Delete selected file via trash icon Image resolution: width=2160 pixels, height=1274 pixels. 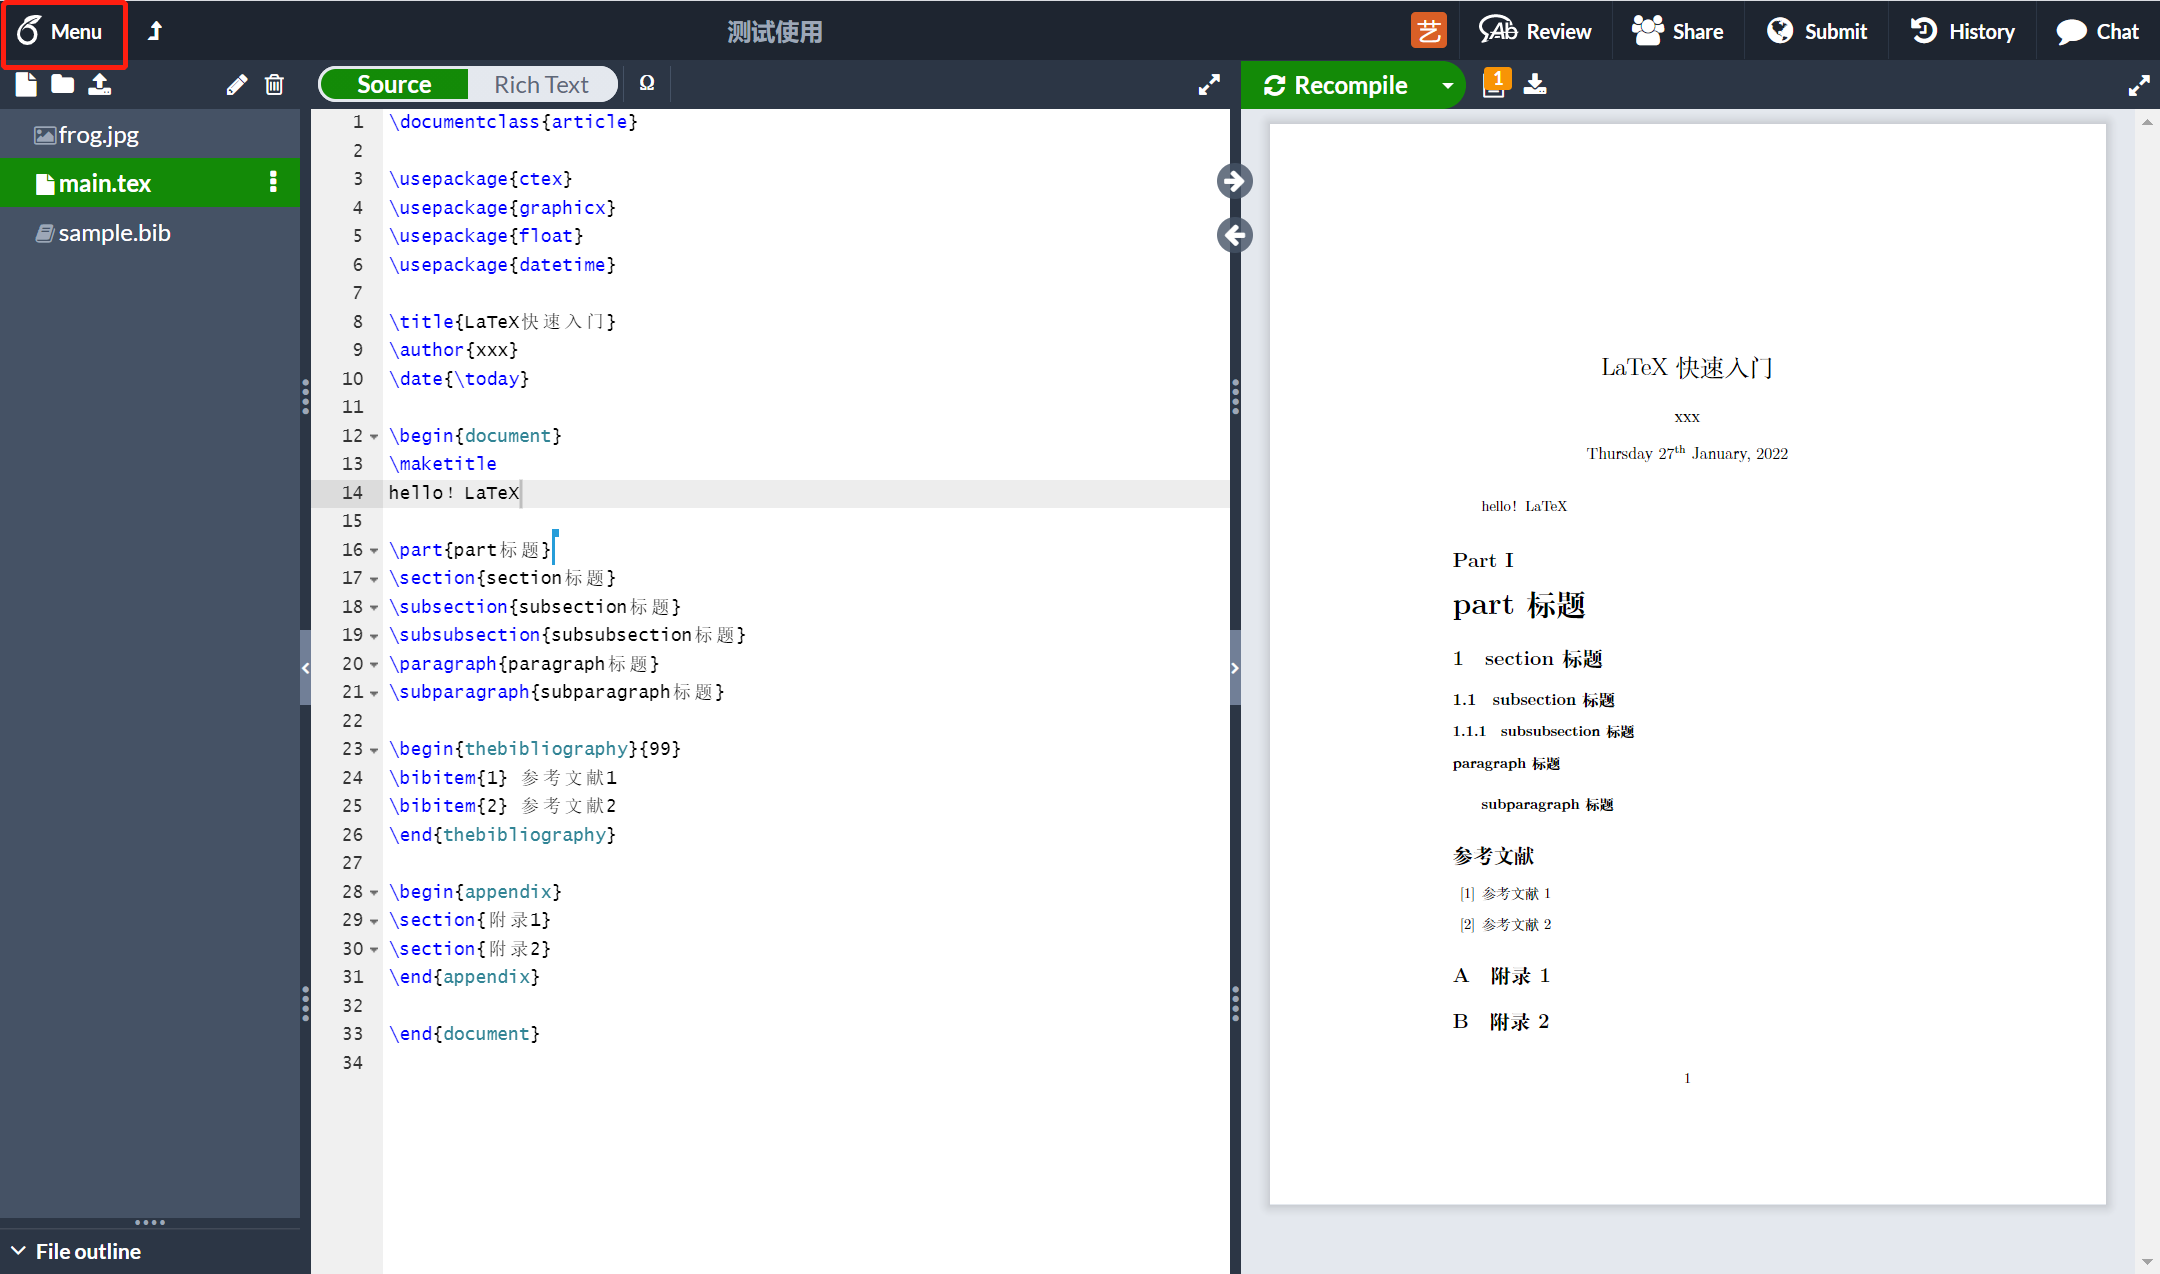pos(274,84)
